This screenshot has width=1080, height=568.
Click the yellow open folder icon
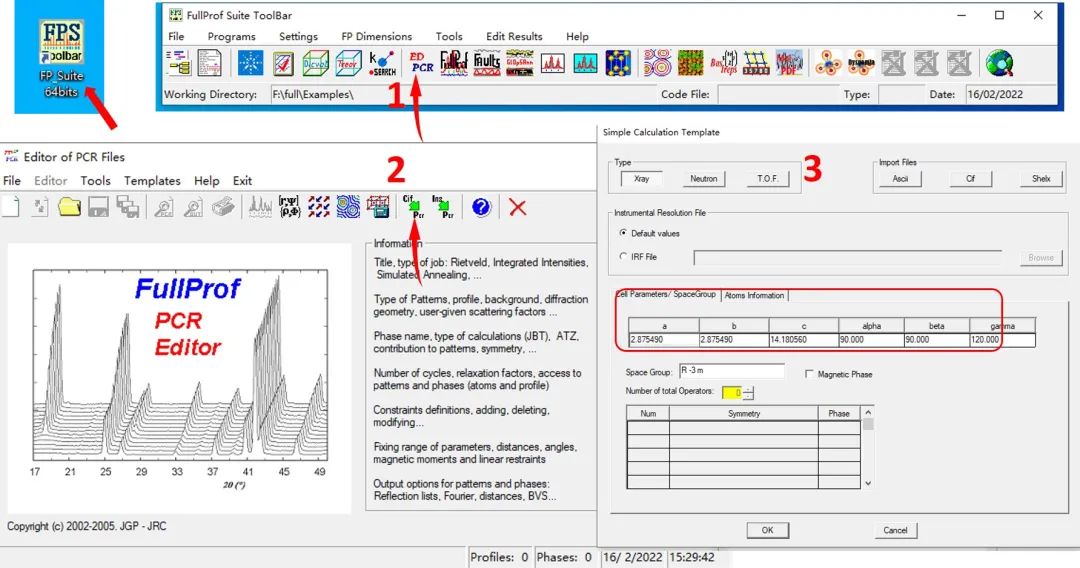(x=69, y=207)
